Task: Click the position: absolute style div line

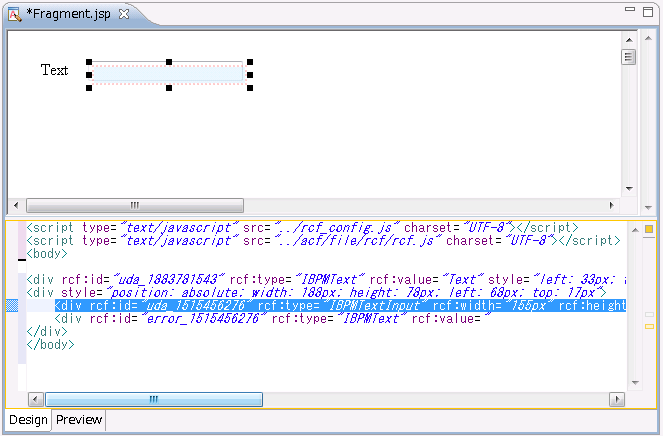Action: 316,293
